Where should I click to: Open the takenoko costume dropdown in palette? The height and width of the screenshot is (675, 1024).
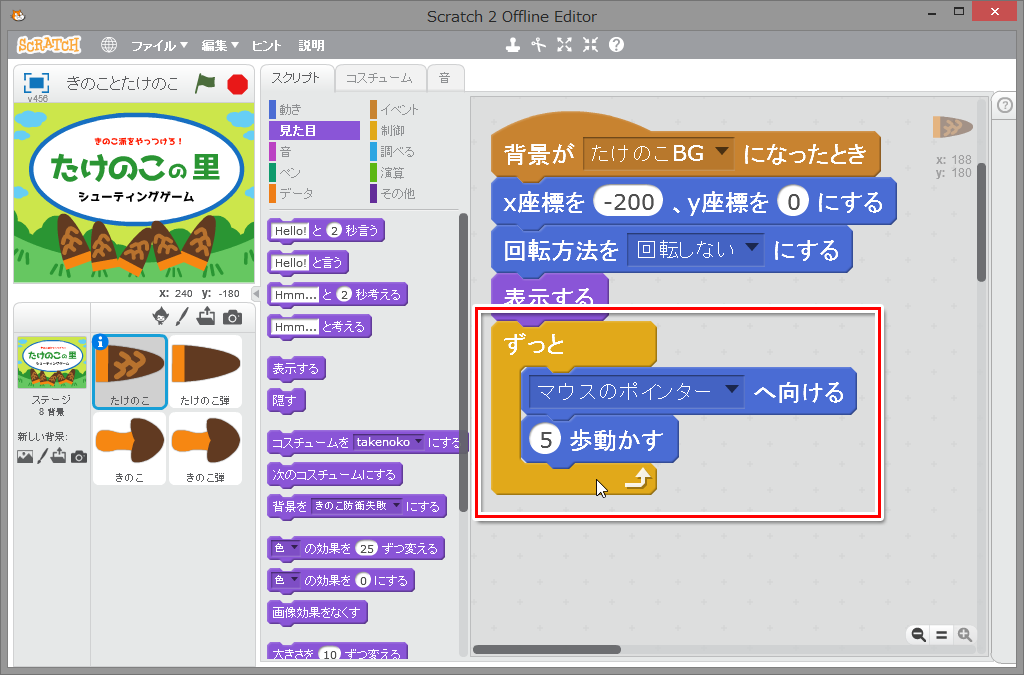tap(389, 442)
